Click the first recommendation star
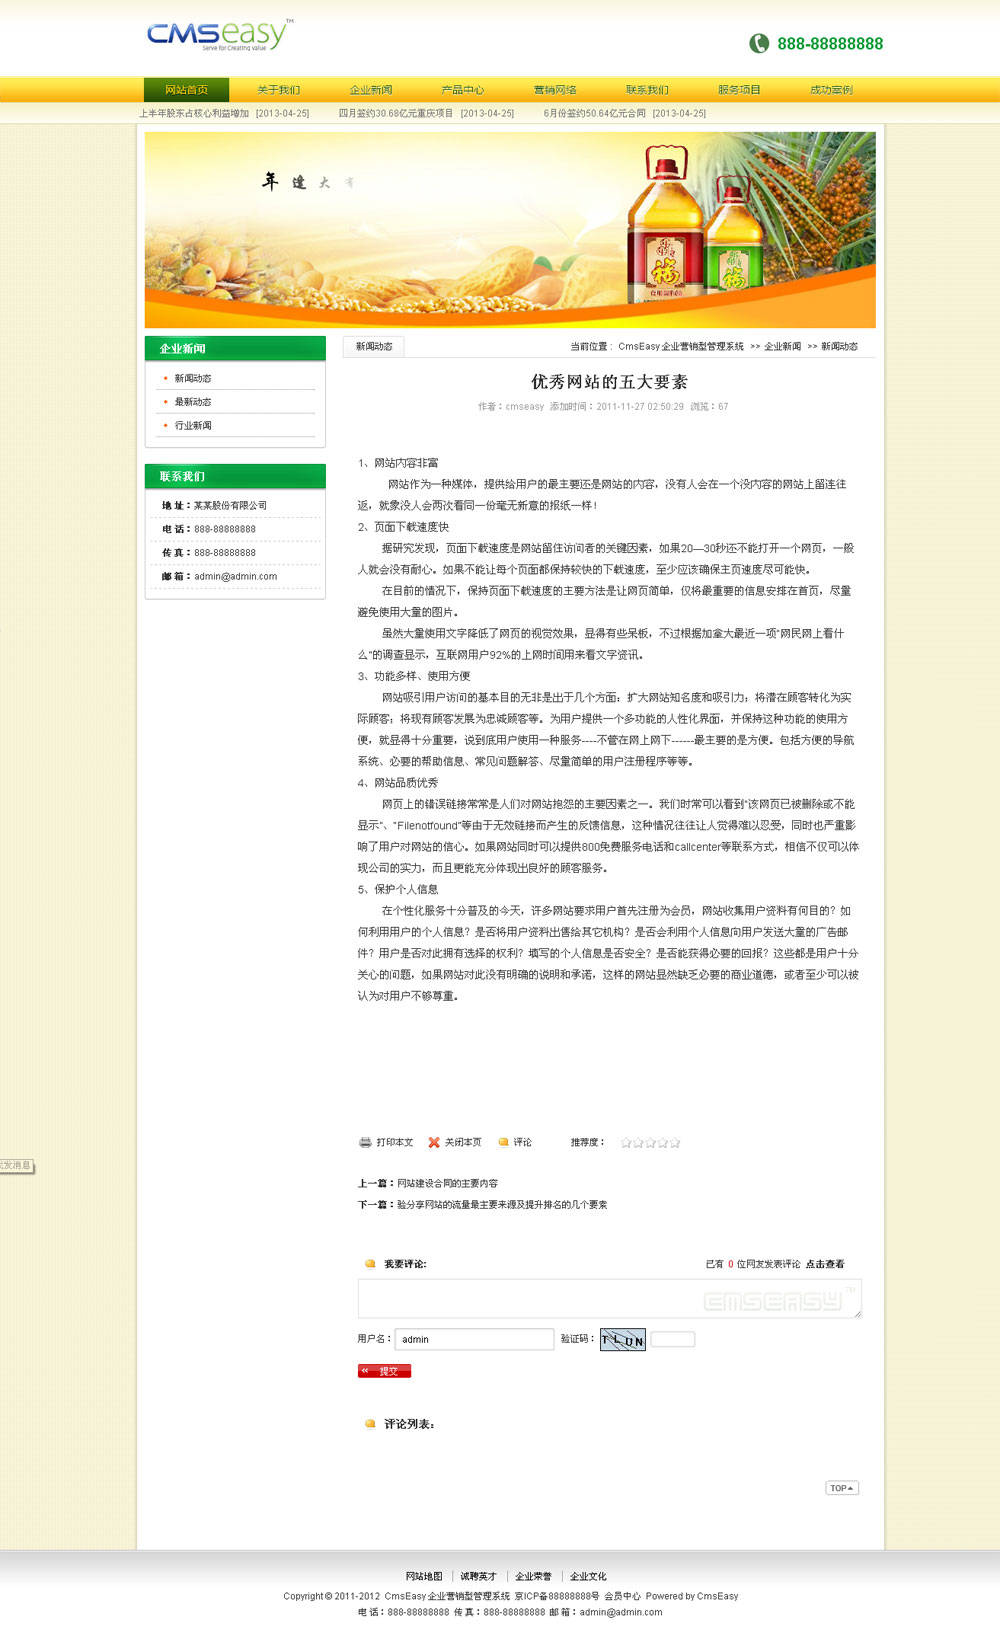Viewport: 1000px width, 1639px height. pos(626,1142)
